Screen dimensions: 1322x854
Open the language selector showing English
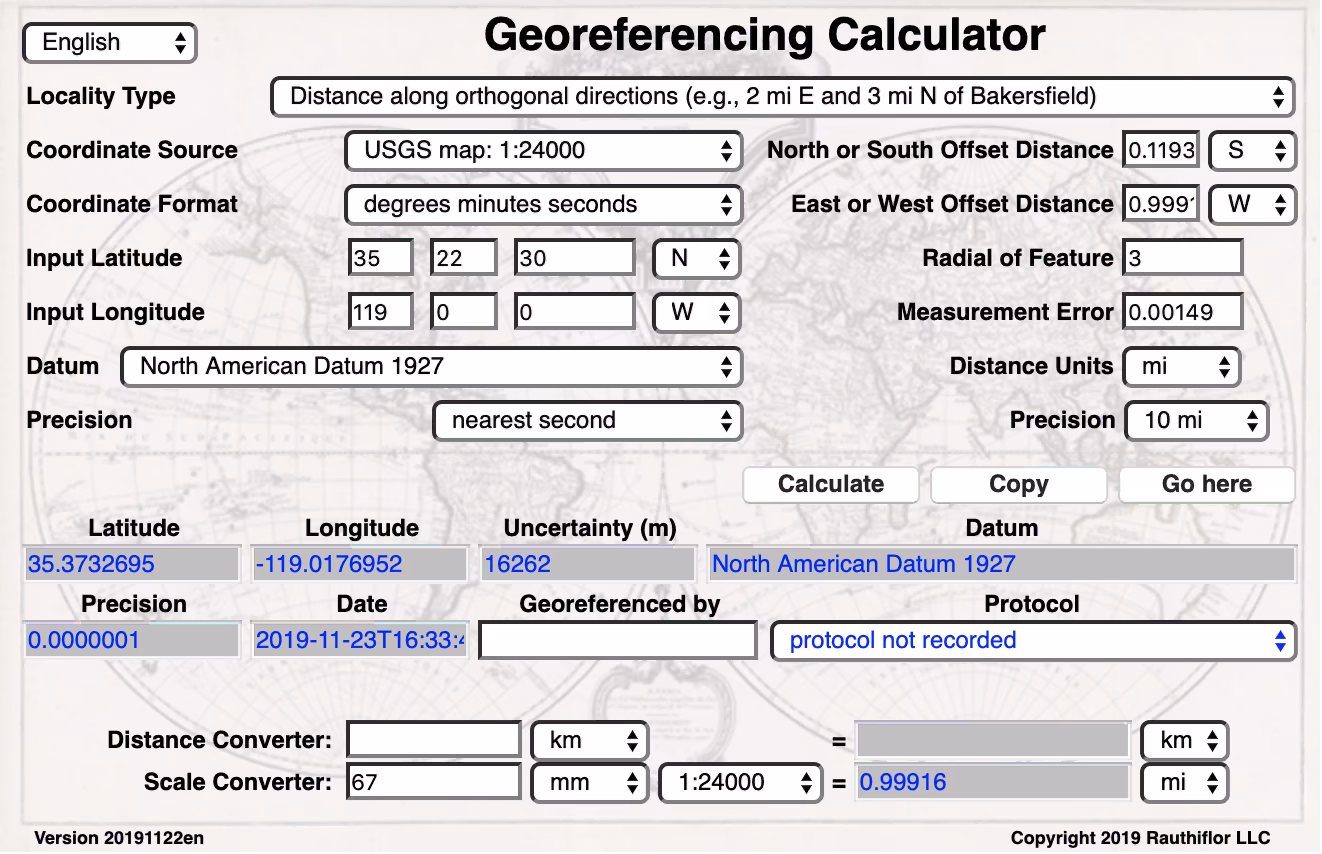[109, 42]
